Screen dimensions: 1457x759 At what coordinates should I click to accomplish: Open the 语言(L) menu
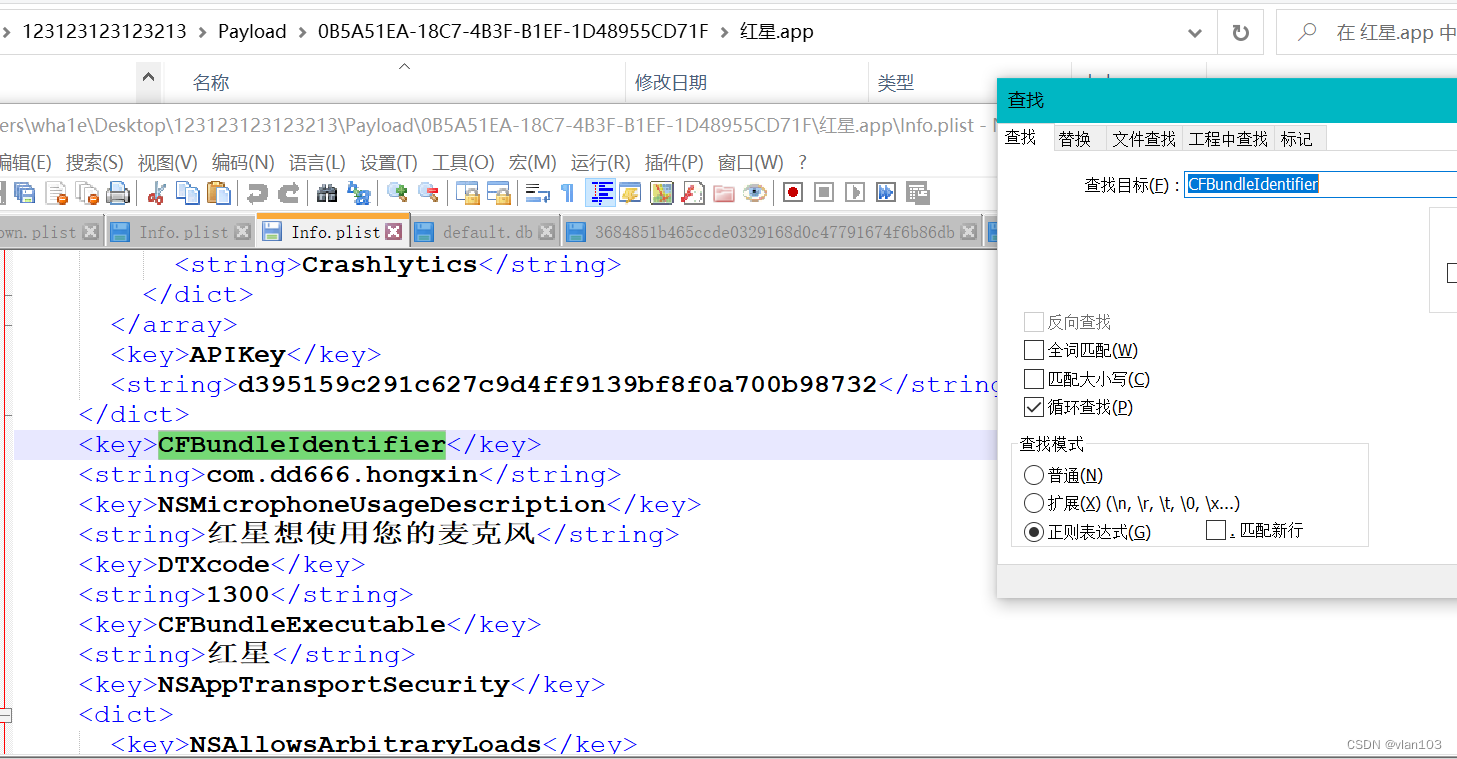(317, 162)
